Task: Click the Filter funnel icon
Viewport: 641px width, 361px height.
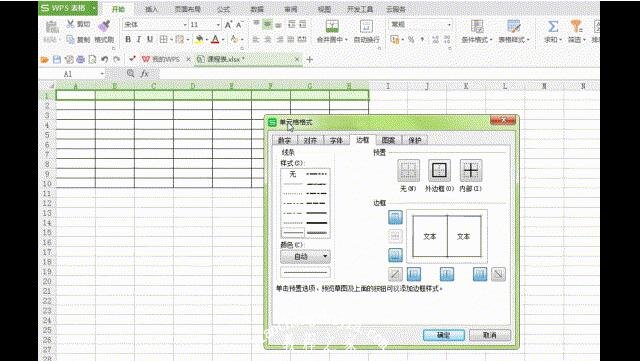Action: (x=576, y=26)
